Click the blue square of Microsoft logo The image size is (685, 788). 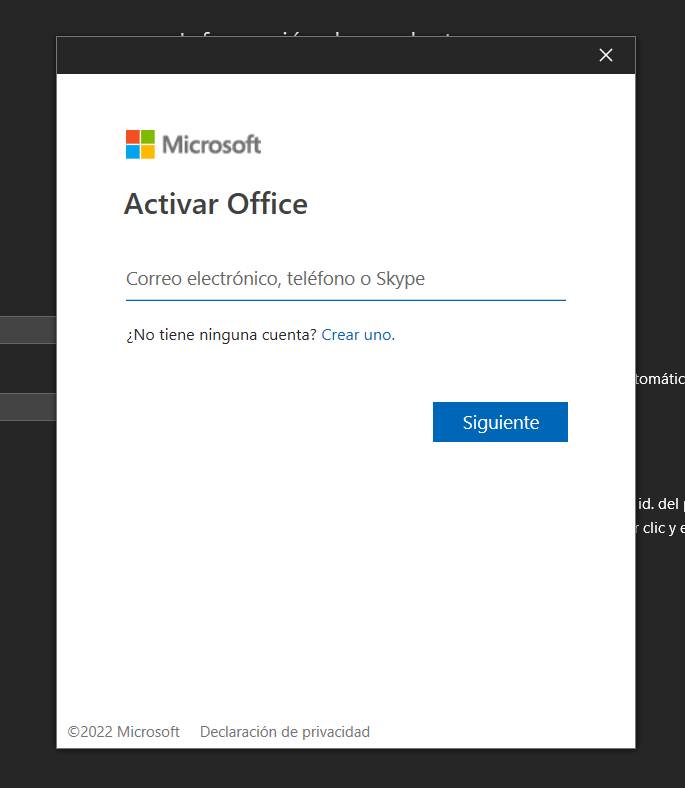point(133,152)
